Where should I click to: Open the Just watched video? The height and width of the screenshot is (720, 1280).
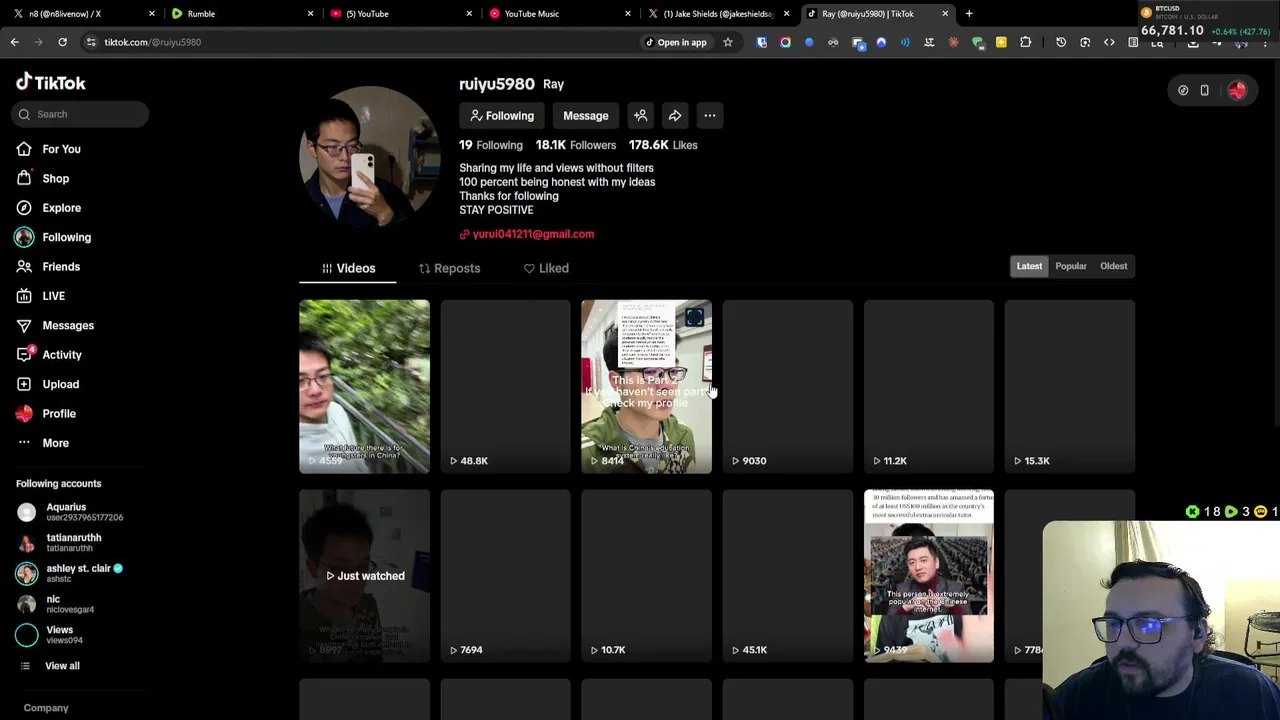(364, 576)
